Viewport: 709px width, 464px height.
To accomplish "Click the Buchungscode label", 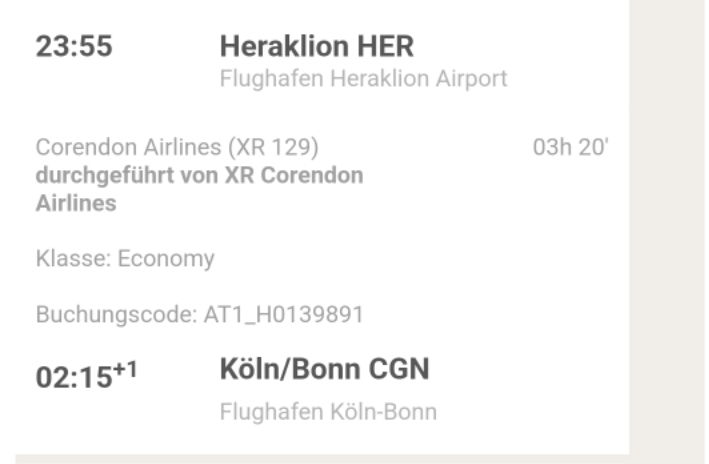I will [117, 315].
